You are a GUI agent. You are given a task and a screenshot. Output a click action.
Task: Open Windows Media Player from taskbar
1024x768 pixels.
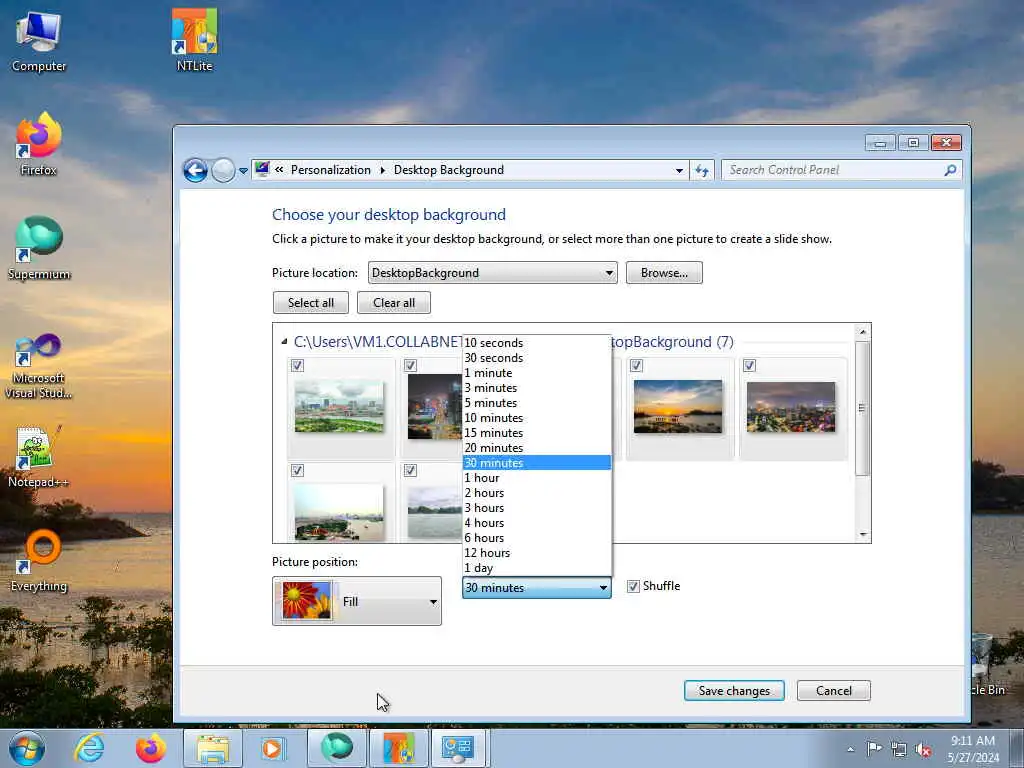coord(272,748)
